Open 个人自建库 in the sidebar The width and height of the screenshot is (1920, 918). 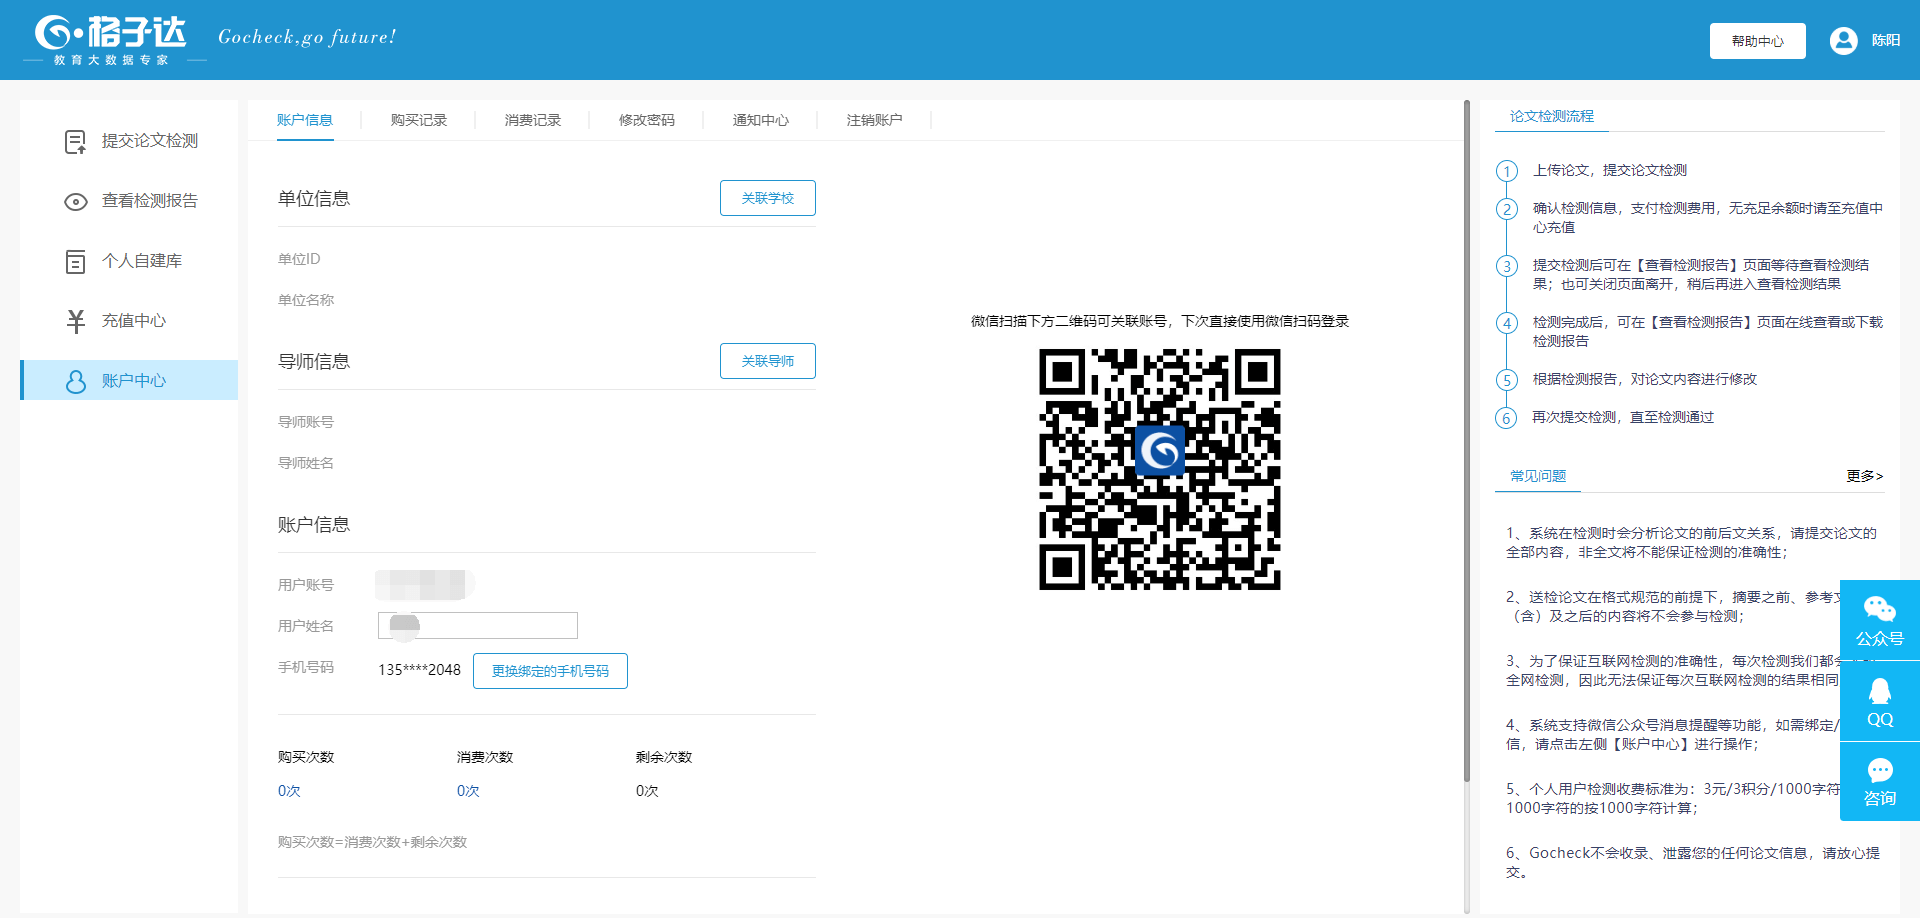[x=129, y=261]
